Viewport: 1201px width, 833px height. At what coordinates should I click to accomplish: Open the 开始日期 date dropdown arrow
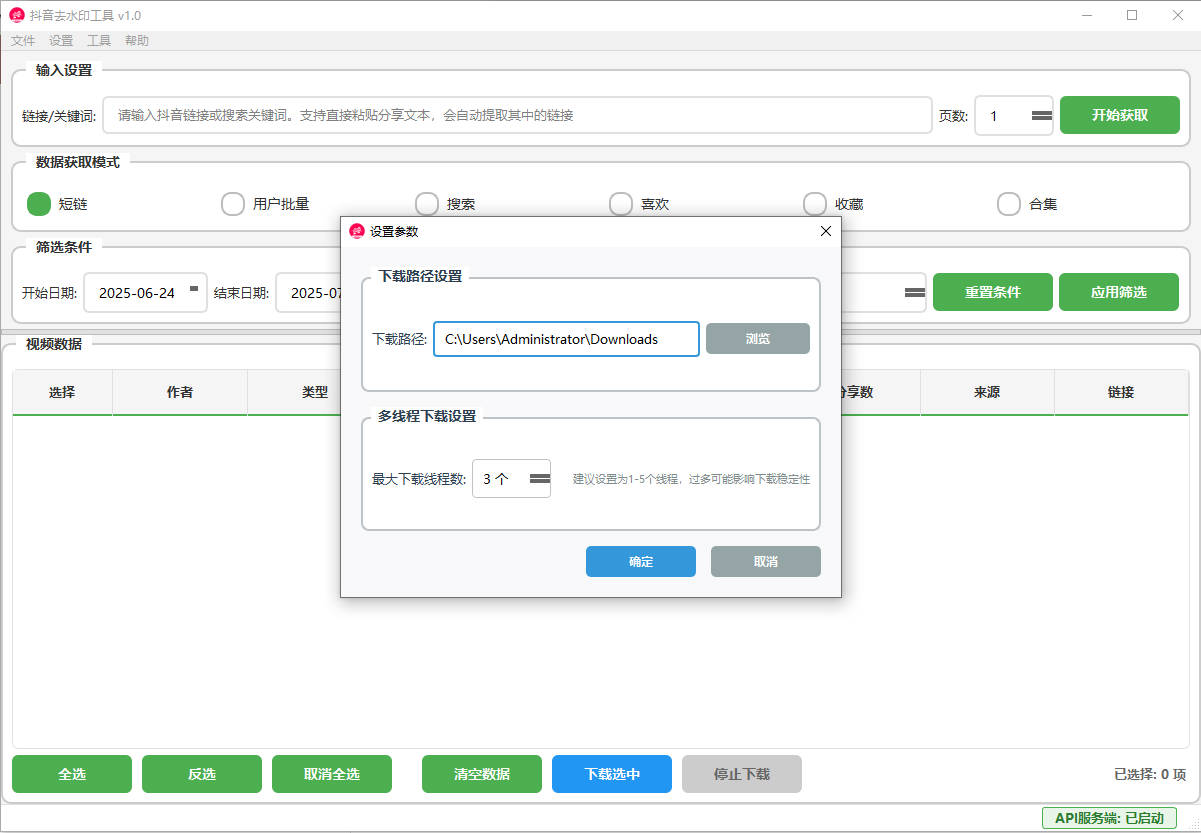coord(194,290)
